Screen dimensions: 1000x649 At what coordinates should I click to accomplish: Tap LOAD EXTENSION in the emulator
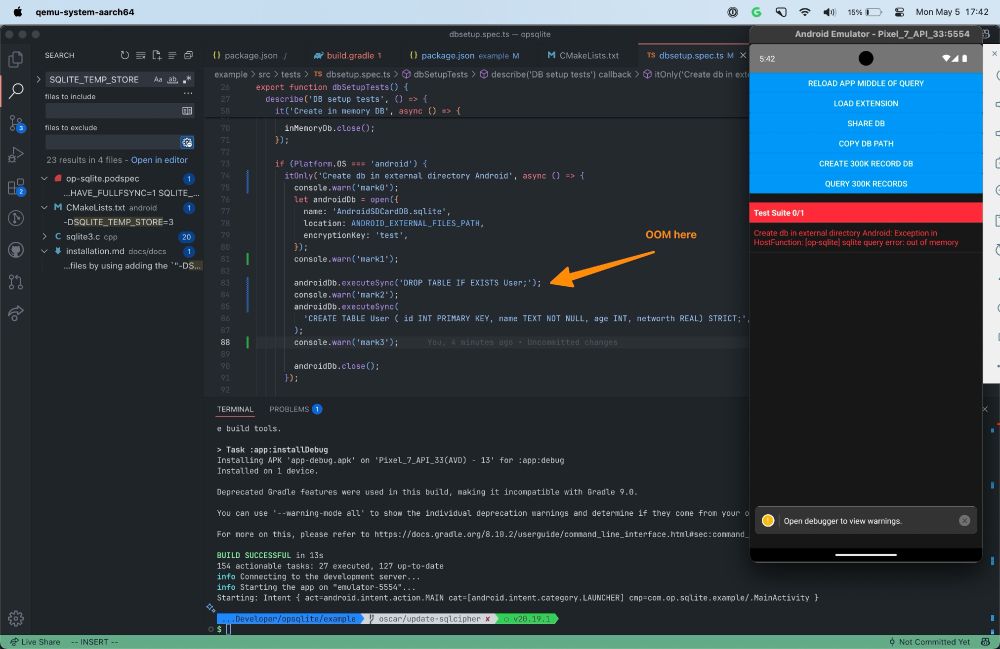point(865,103)
